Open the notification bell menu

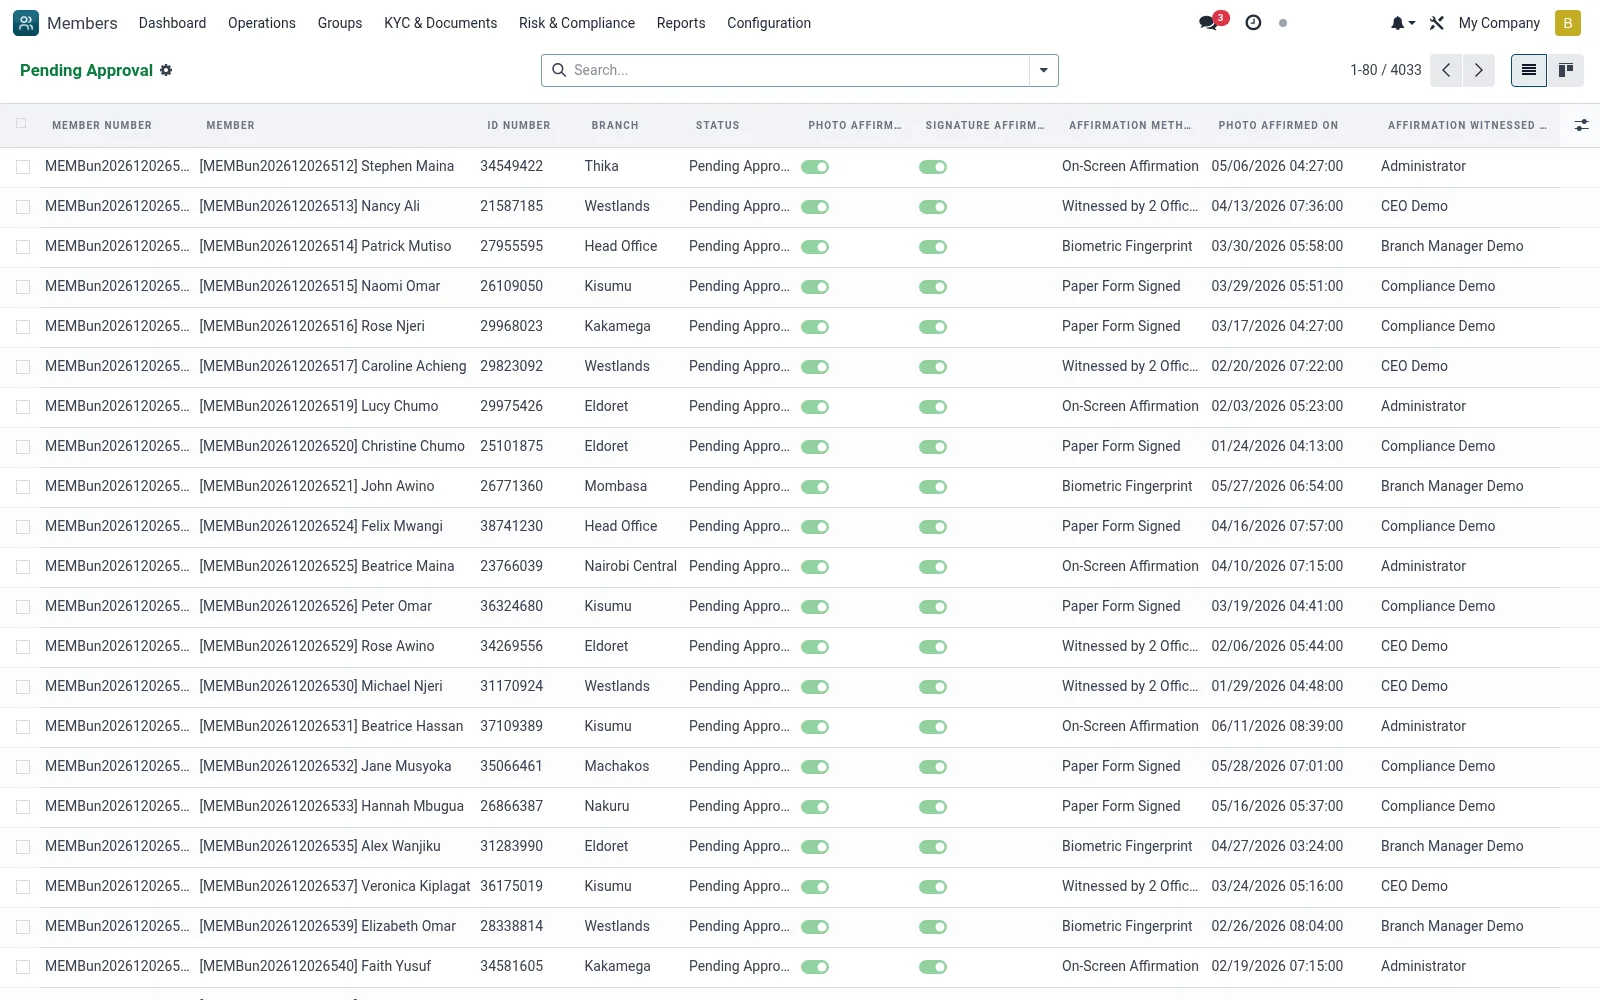point(1402,23)
